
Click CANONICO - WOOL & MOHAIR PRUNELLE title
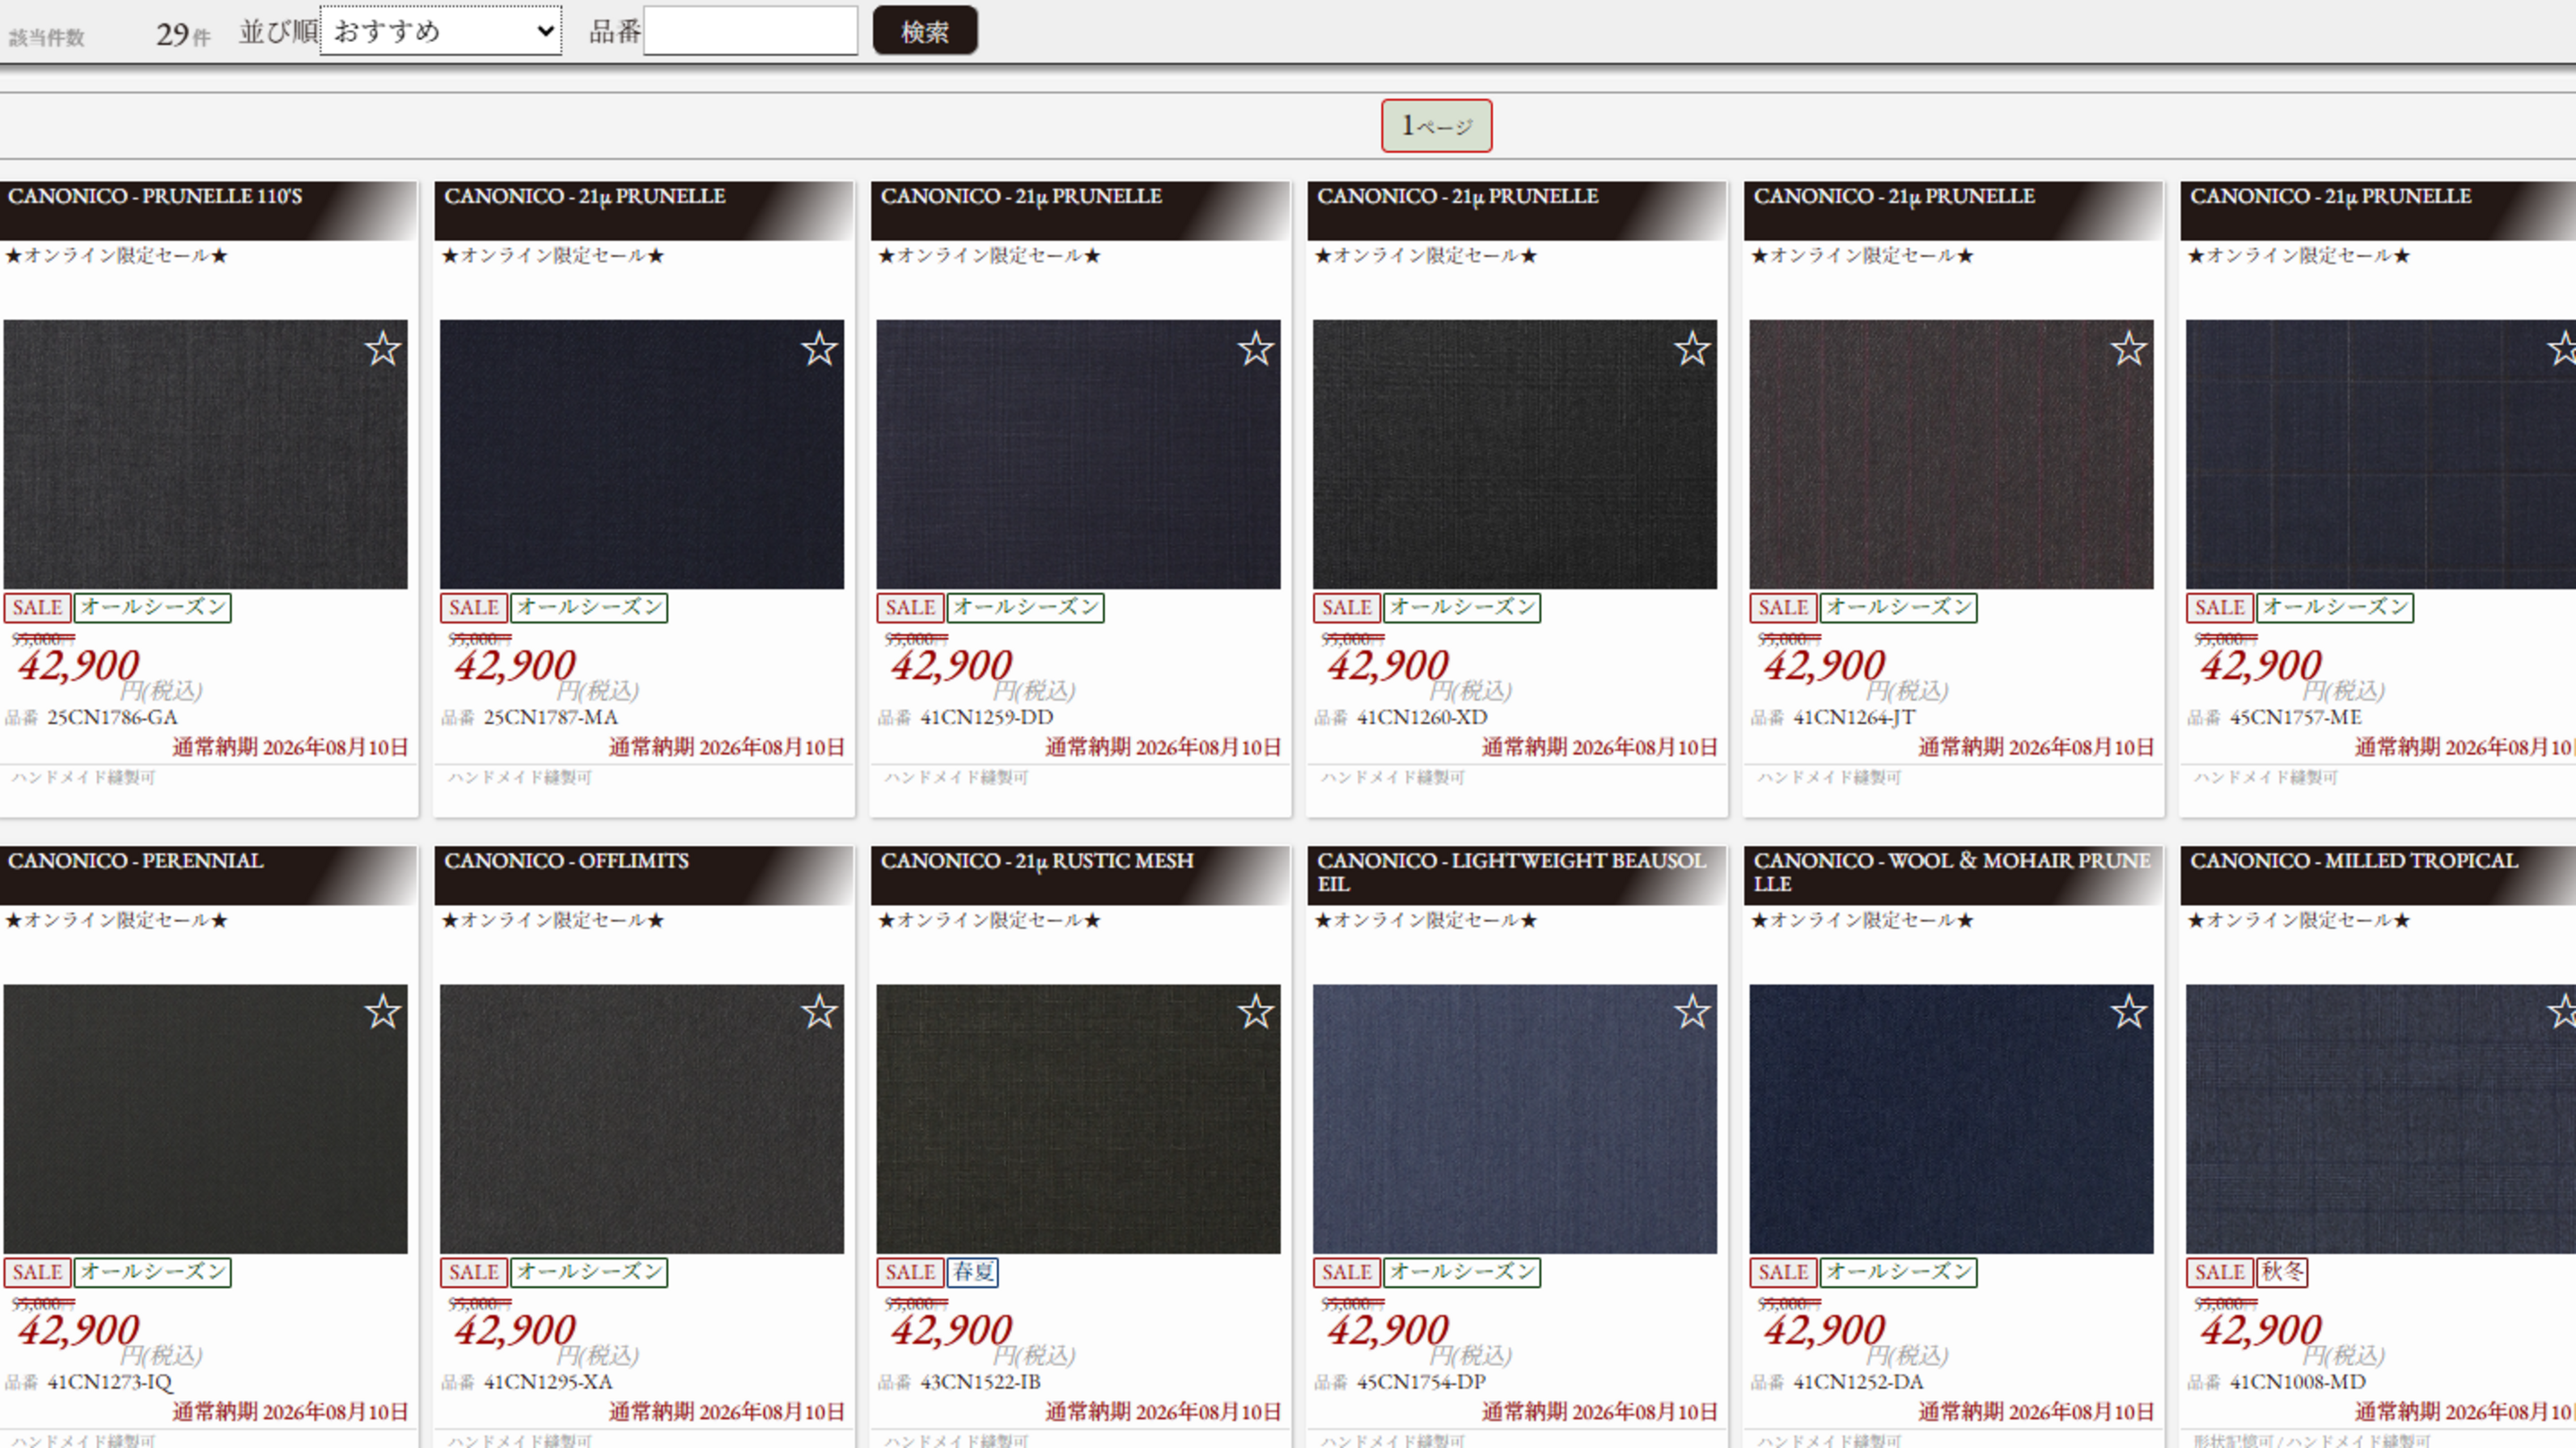tap(1952, 872)
